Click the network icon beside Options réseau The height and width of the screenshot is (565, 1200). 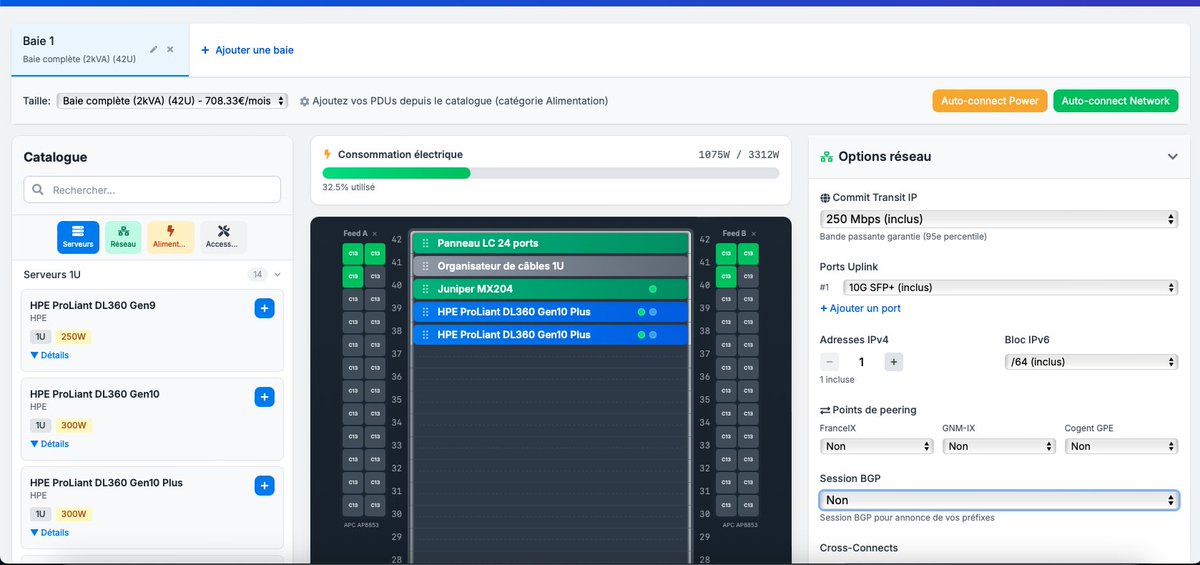pyautogui.click(x=827, y=157)
